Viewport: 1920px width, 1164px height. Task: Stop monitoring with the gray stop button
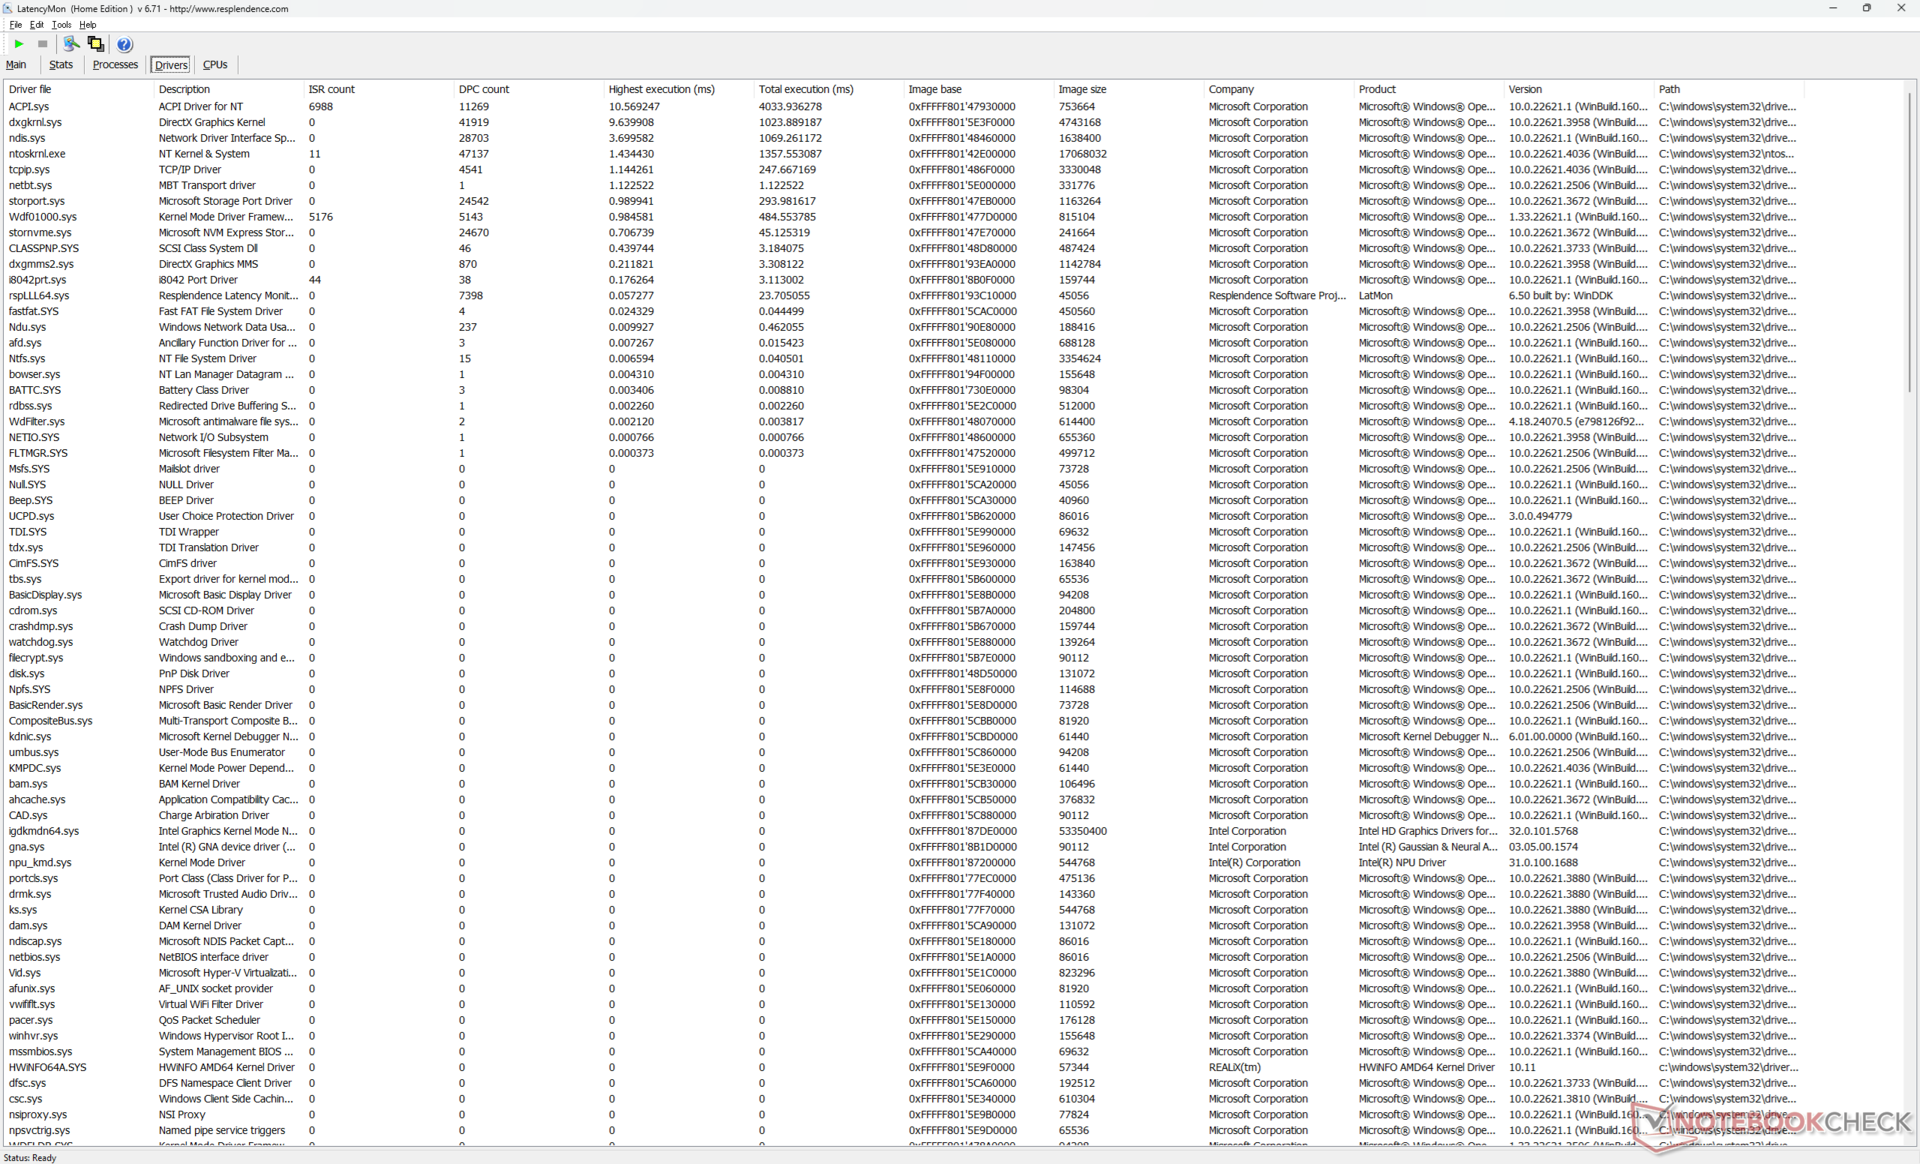pos(42,44)
